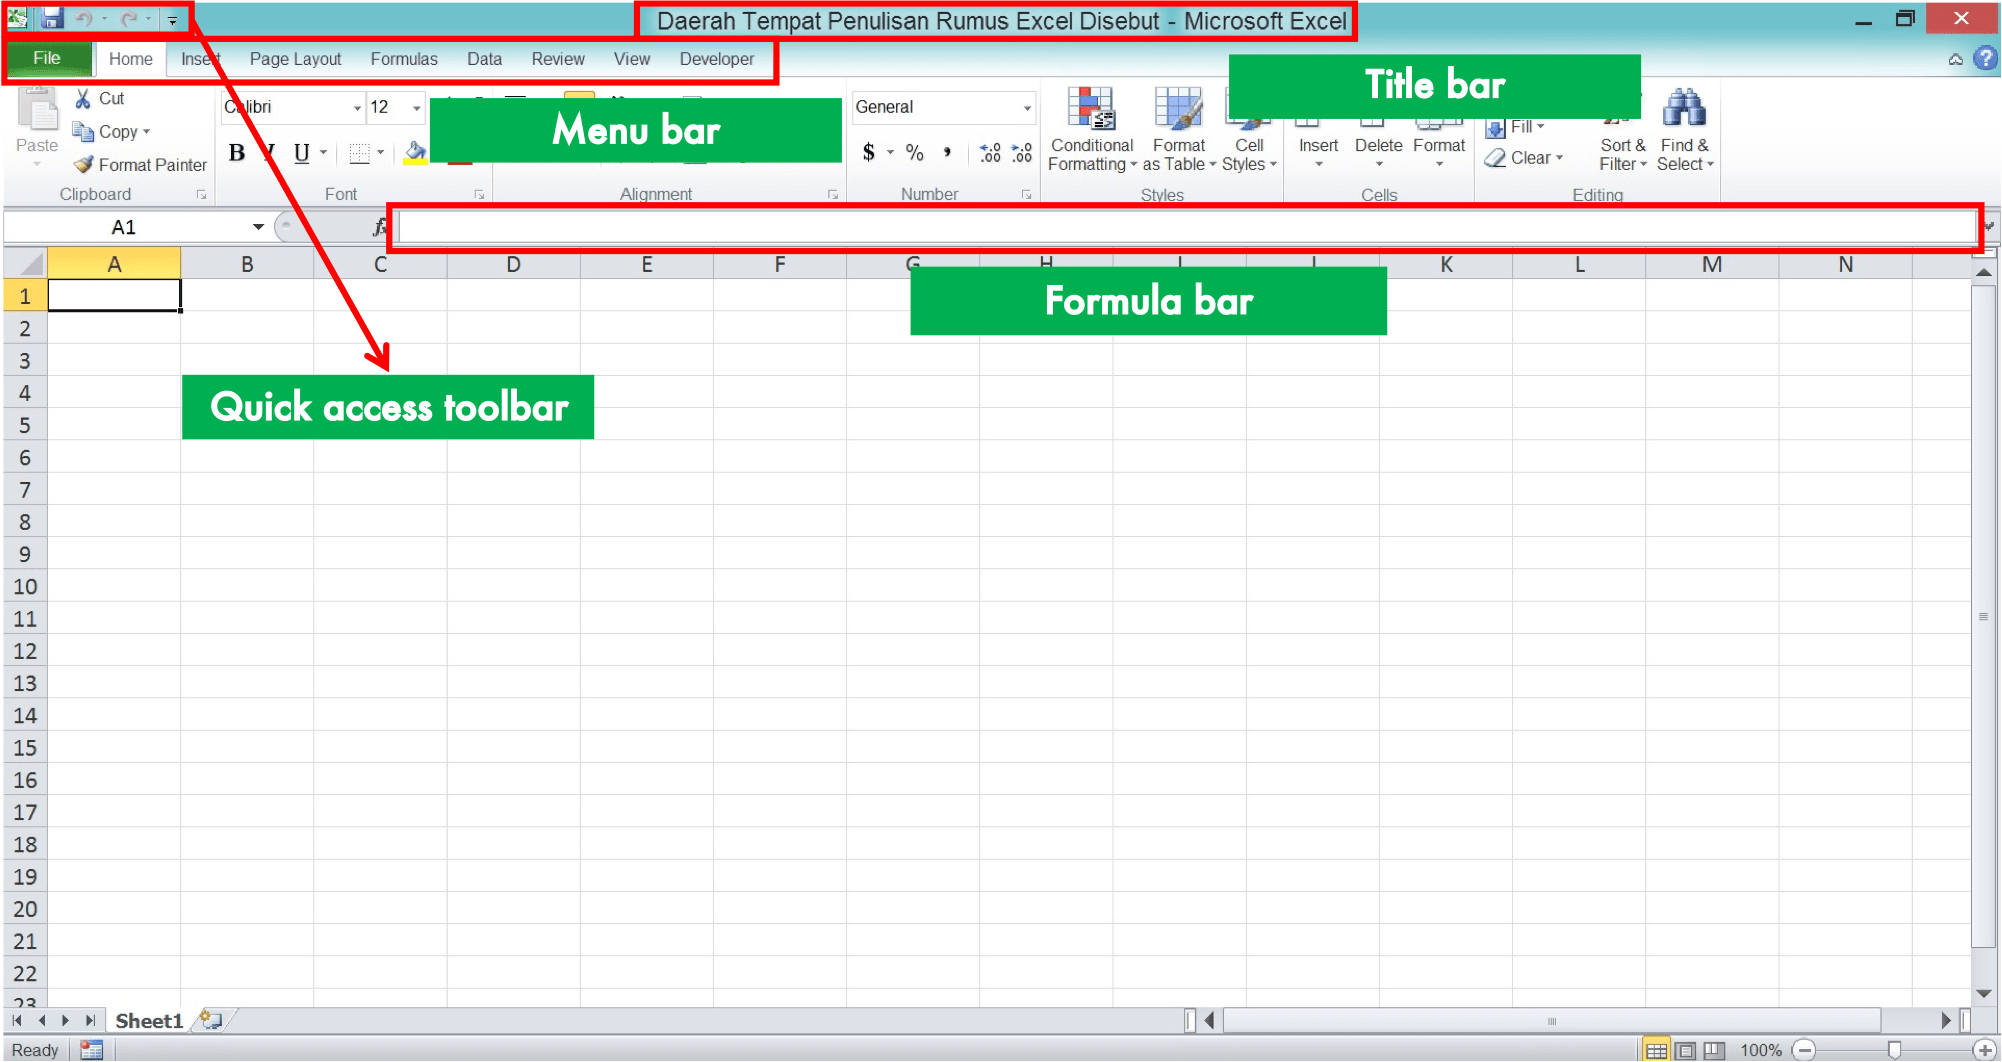This screenshot has height=1062, width=2002.
Task: Click Format Painter
Action: [x=141, y=164]
